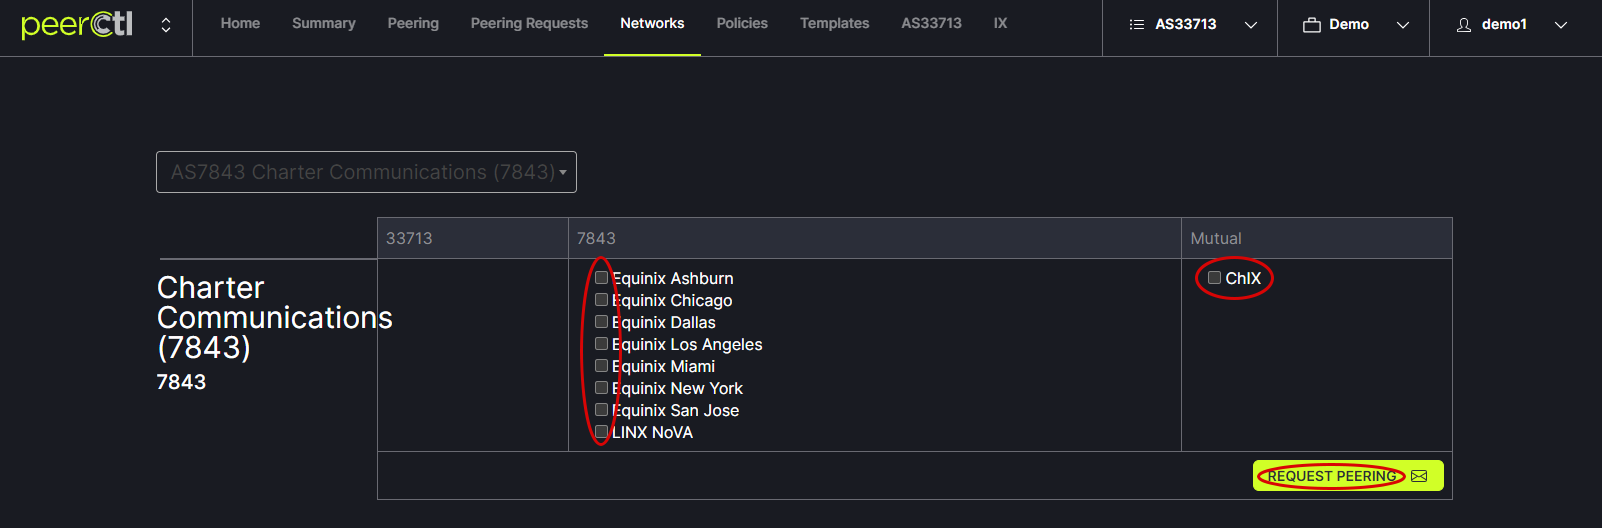The width and height of the screenshot is (1602, 528).
Task: Click the briefcase icon beside Demo
Action: pos(1311,25)
